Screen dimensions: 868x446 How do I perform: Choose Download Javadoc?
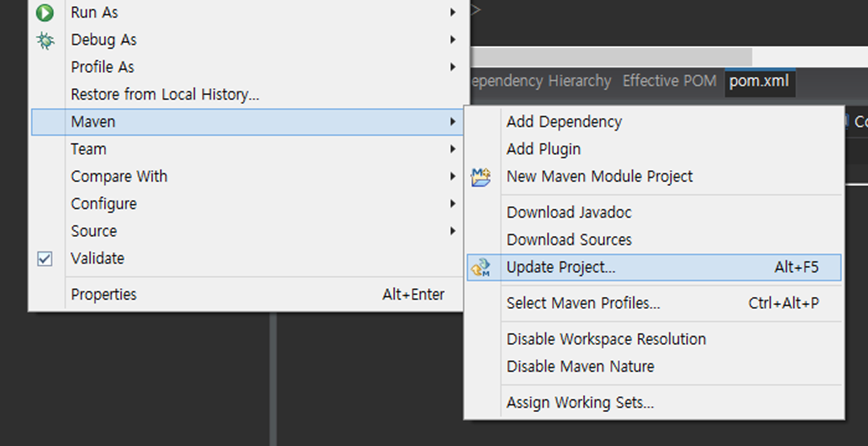(x=654, y=212)
